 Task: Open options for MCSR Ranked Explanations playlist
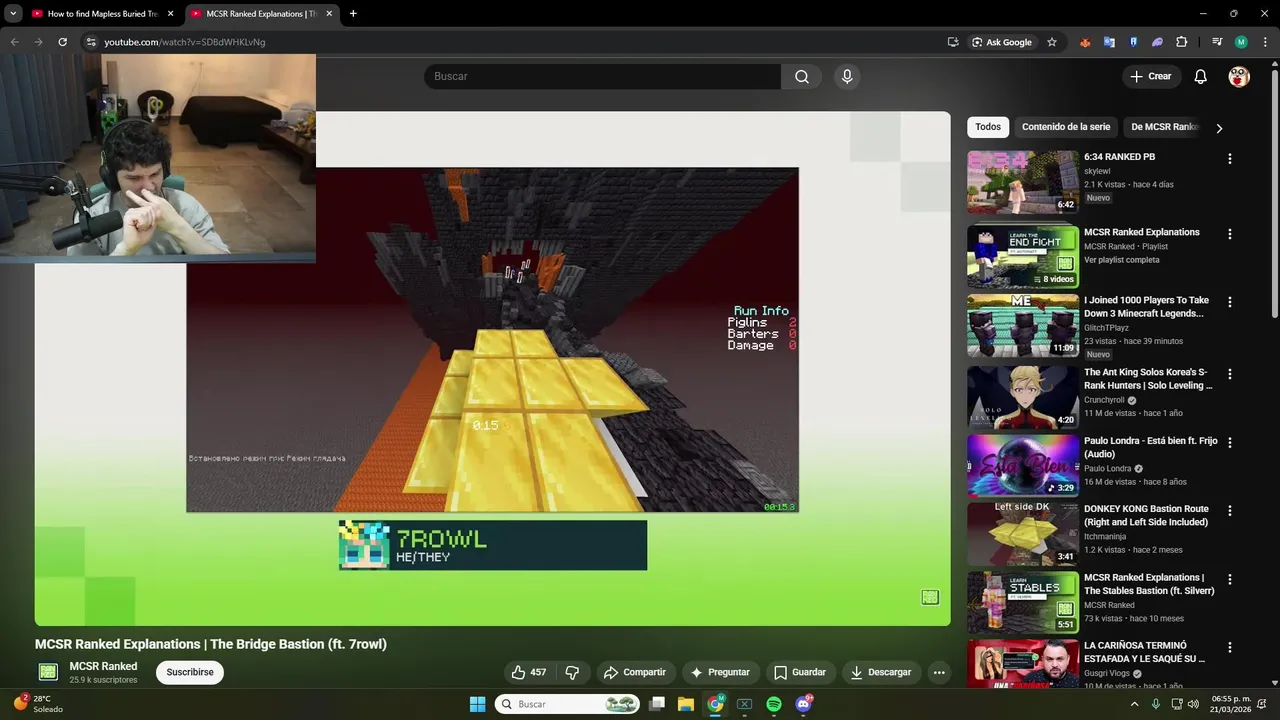1230,234
